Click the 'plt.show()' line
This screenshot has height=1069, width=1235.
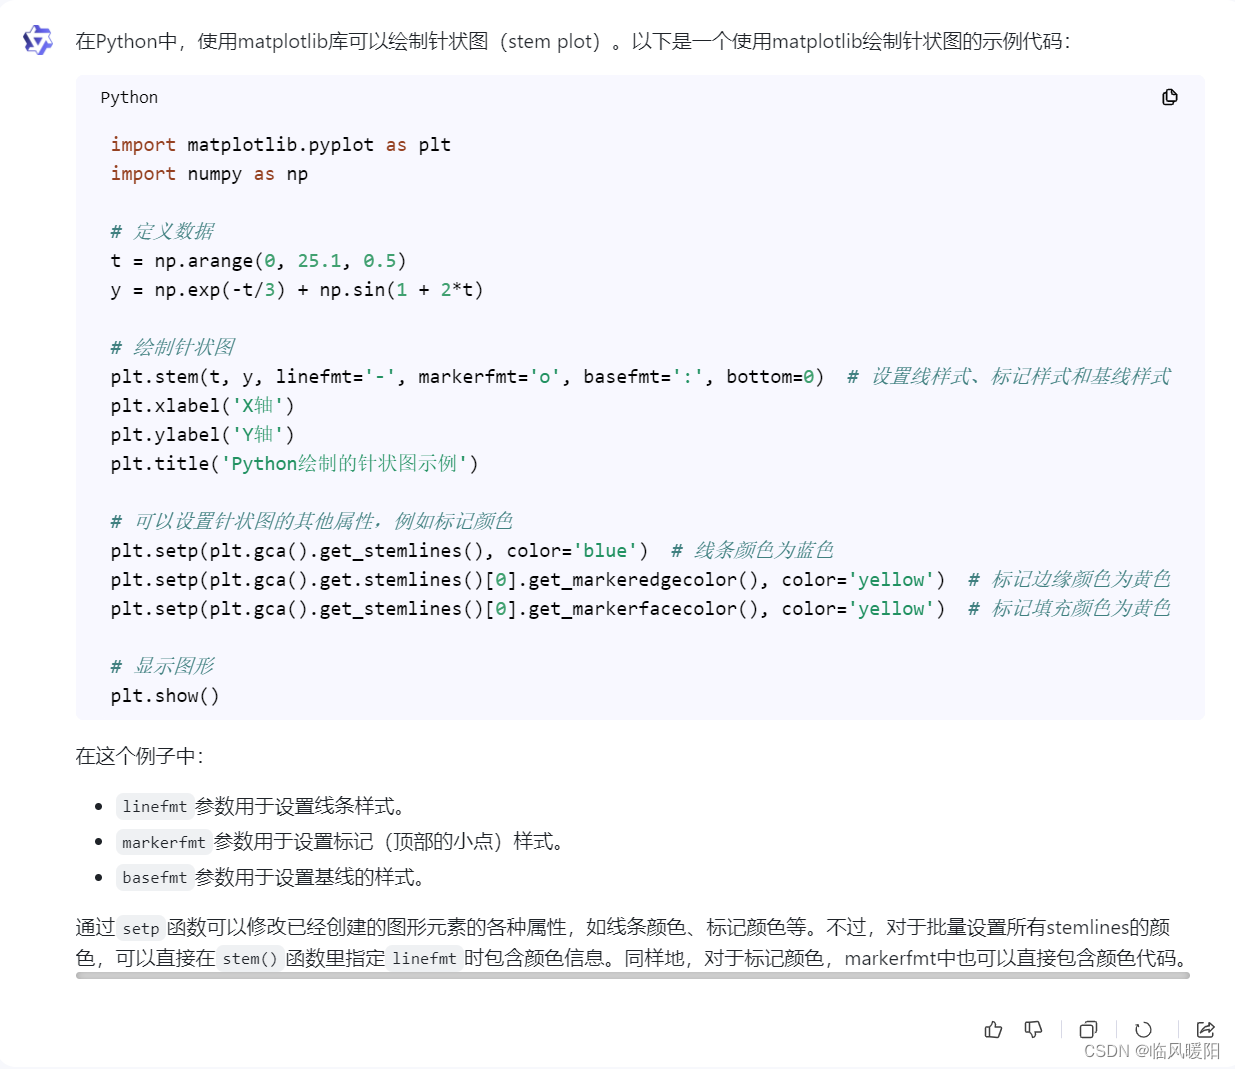(165, 696)
